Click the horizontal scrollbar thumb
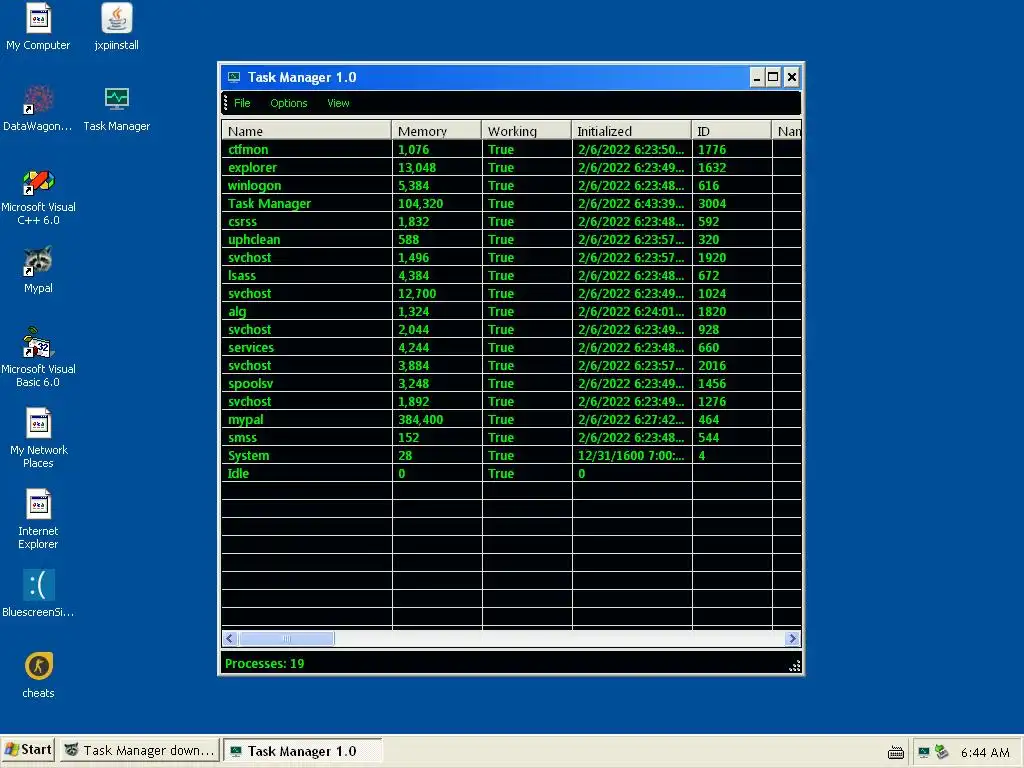 point(286,639)
